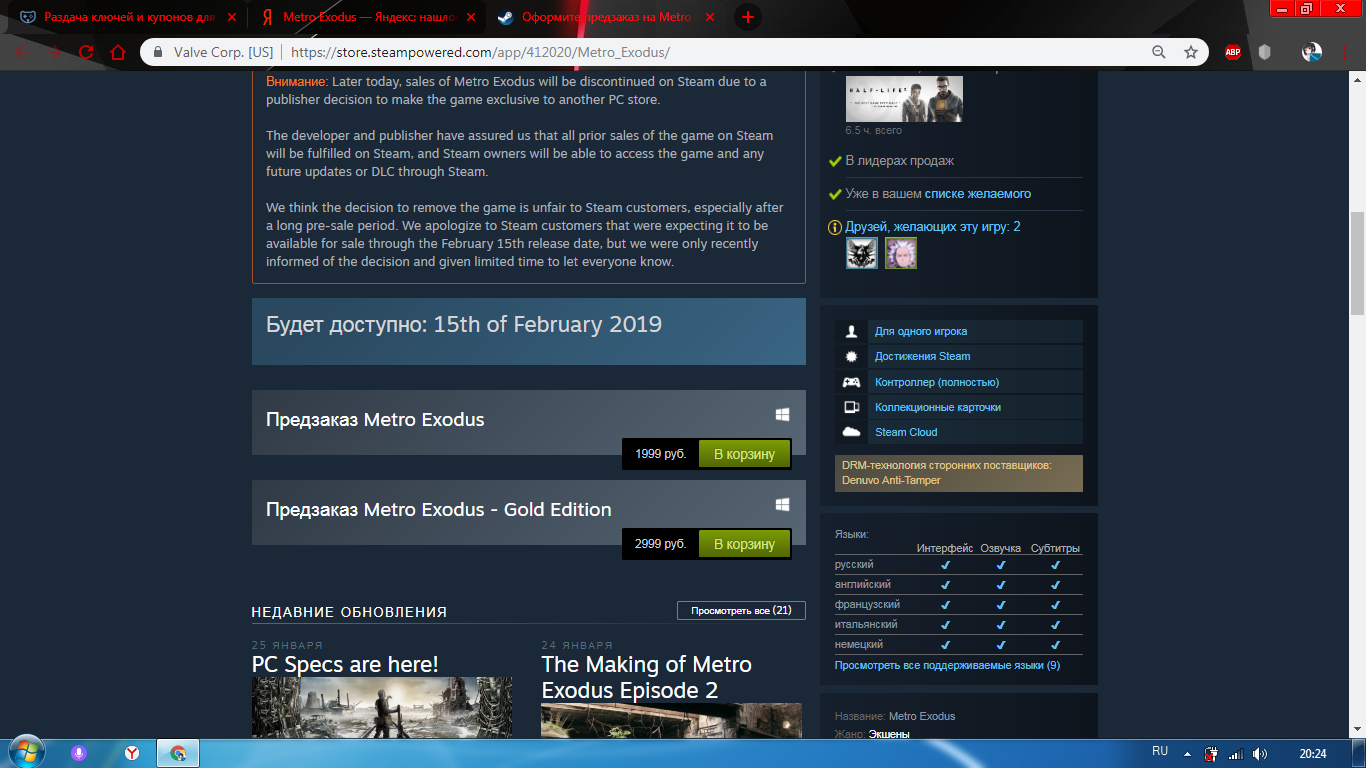The height and width of the screenshot is (768, 1366).
Task: Open Yandex Browser from the taskbar
Action: (131, 753)
